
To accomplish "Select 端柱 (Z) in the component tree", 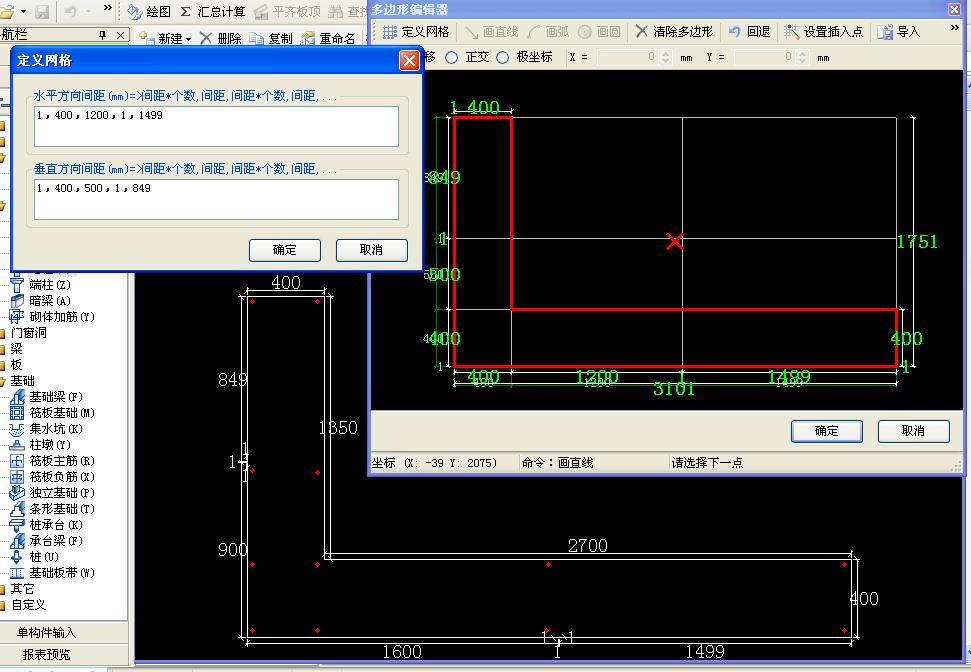I will pos(50,285).
